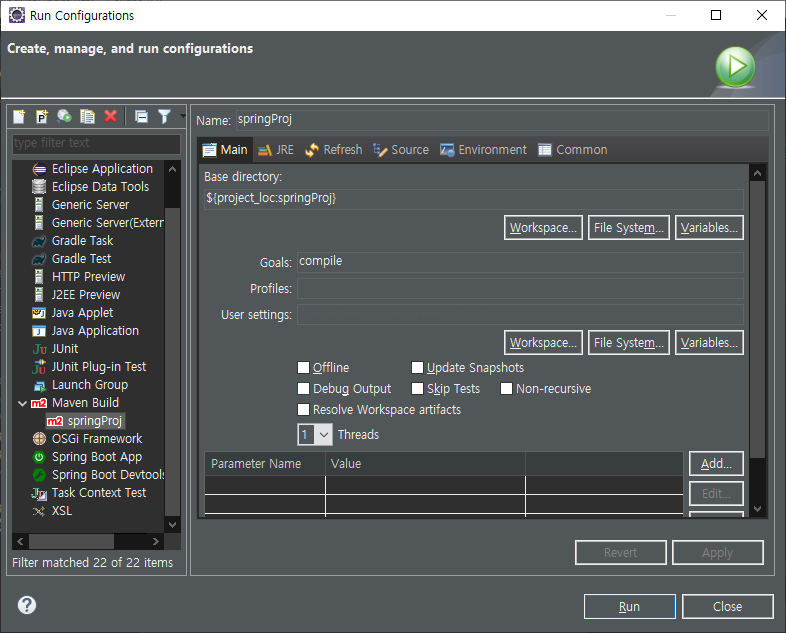Click New prototype configuration icon

point(42,117)
